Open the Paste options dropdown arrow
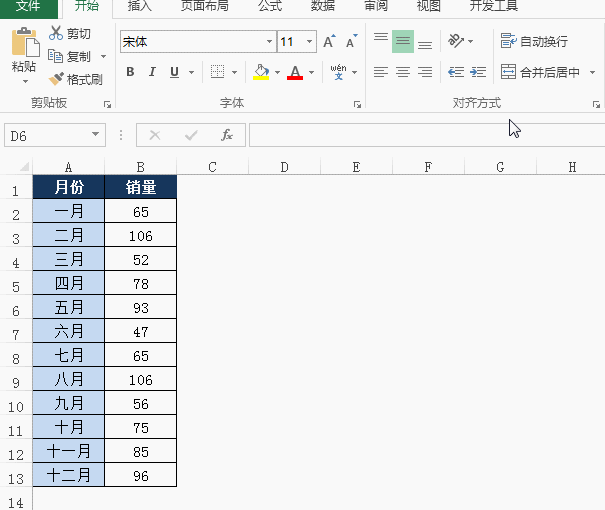This screenshot has width=605, height=510. pyautogui.click(x=25, y=81)
